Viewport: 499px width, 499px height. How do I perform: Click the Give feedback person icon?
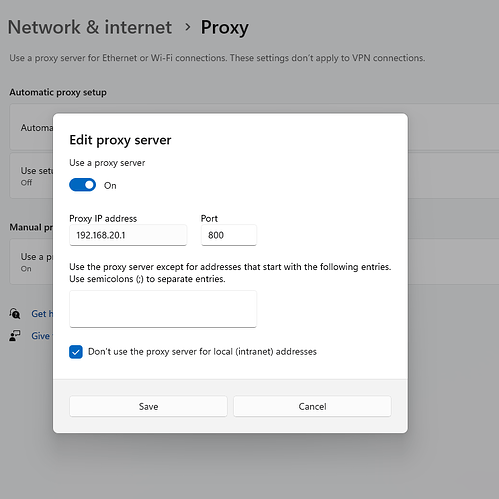pos(15,336)
